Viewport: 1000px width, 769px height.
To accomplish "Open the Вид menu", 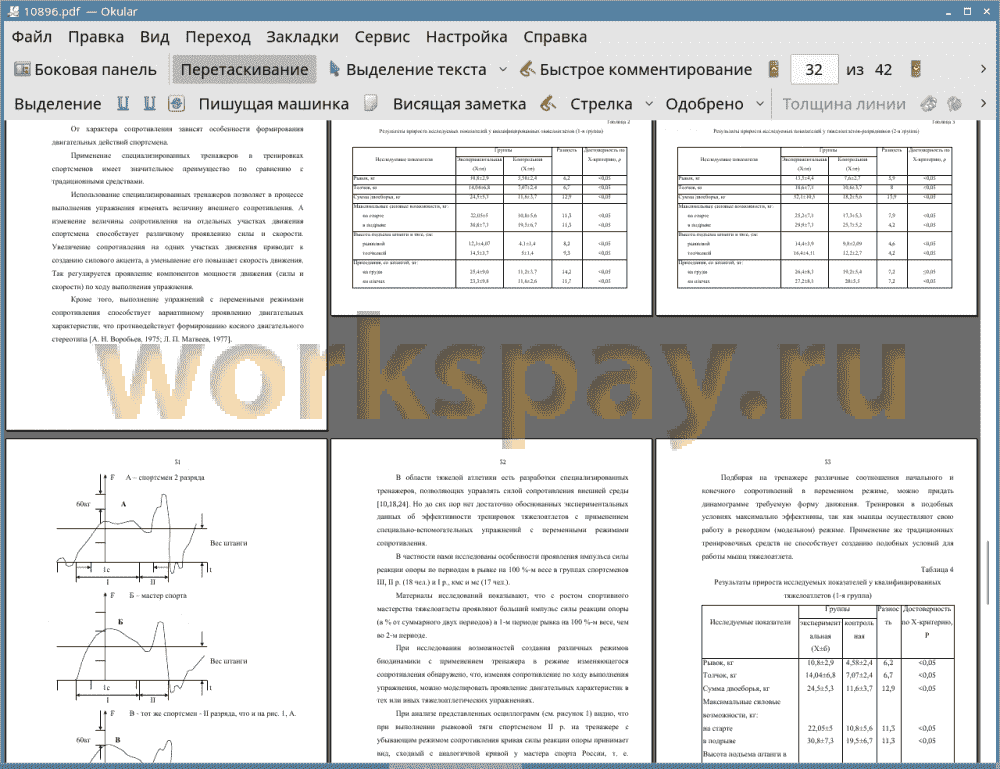I will coord(154,37).
